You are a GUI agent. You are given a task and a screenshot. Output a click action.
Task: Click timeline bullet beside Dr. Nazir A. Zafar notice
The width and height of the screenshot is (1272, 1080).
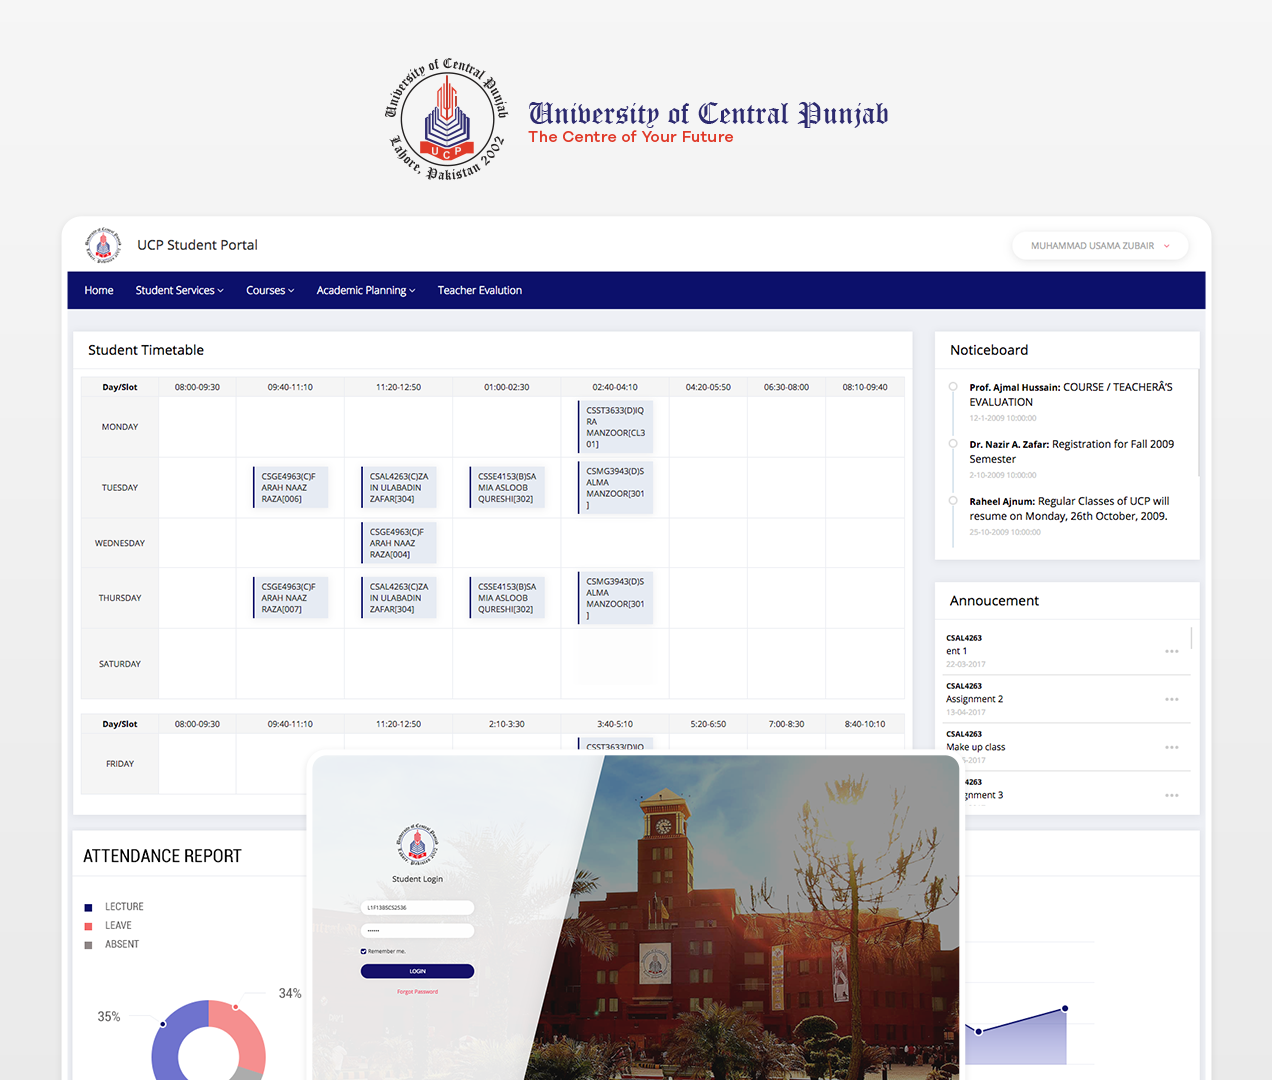pos(953,444)
